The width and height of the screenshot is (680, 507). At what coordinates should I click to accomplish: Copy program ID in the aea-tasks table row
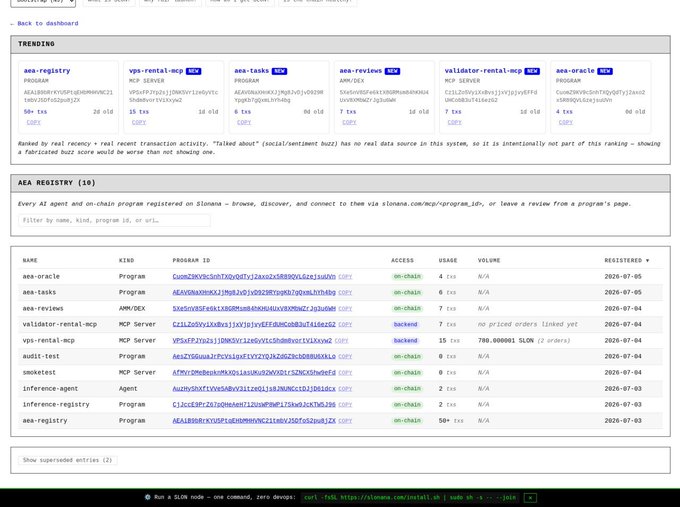pyautogui.click(x=345, y=293)
